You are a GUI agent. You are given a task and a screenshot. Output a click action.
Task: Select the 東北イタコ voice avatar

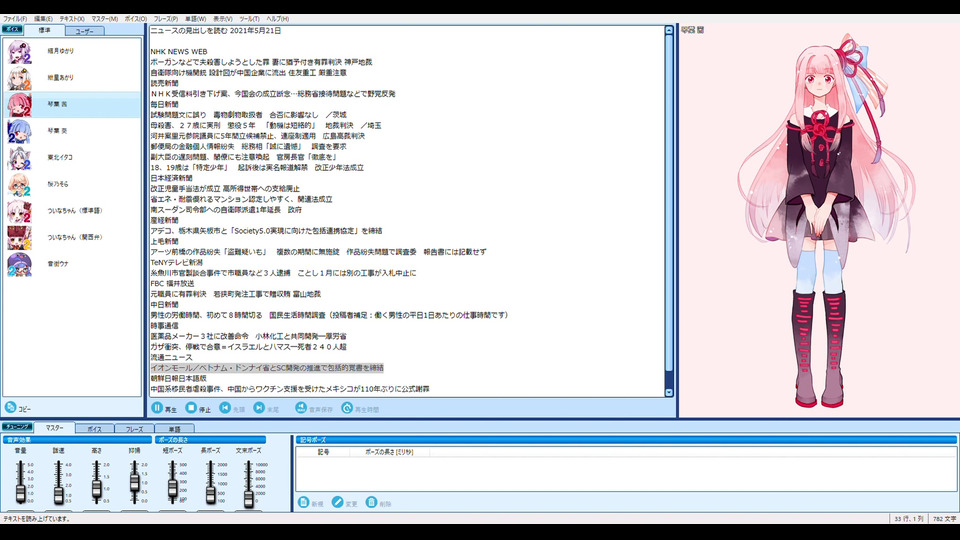coord(19,158)
